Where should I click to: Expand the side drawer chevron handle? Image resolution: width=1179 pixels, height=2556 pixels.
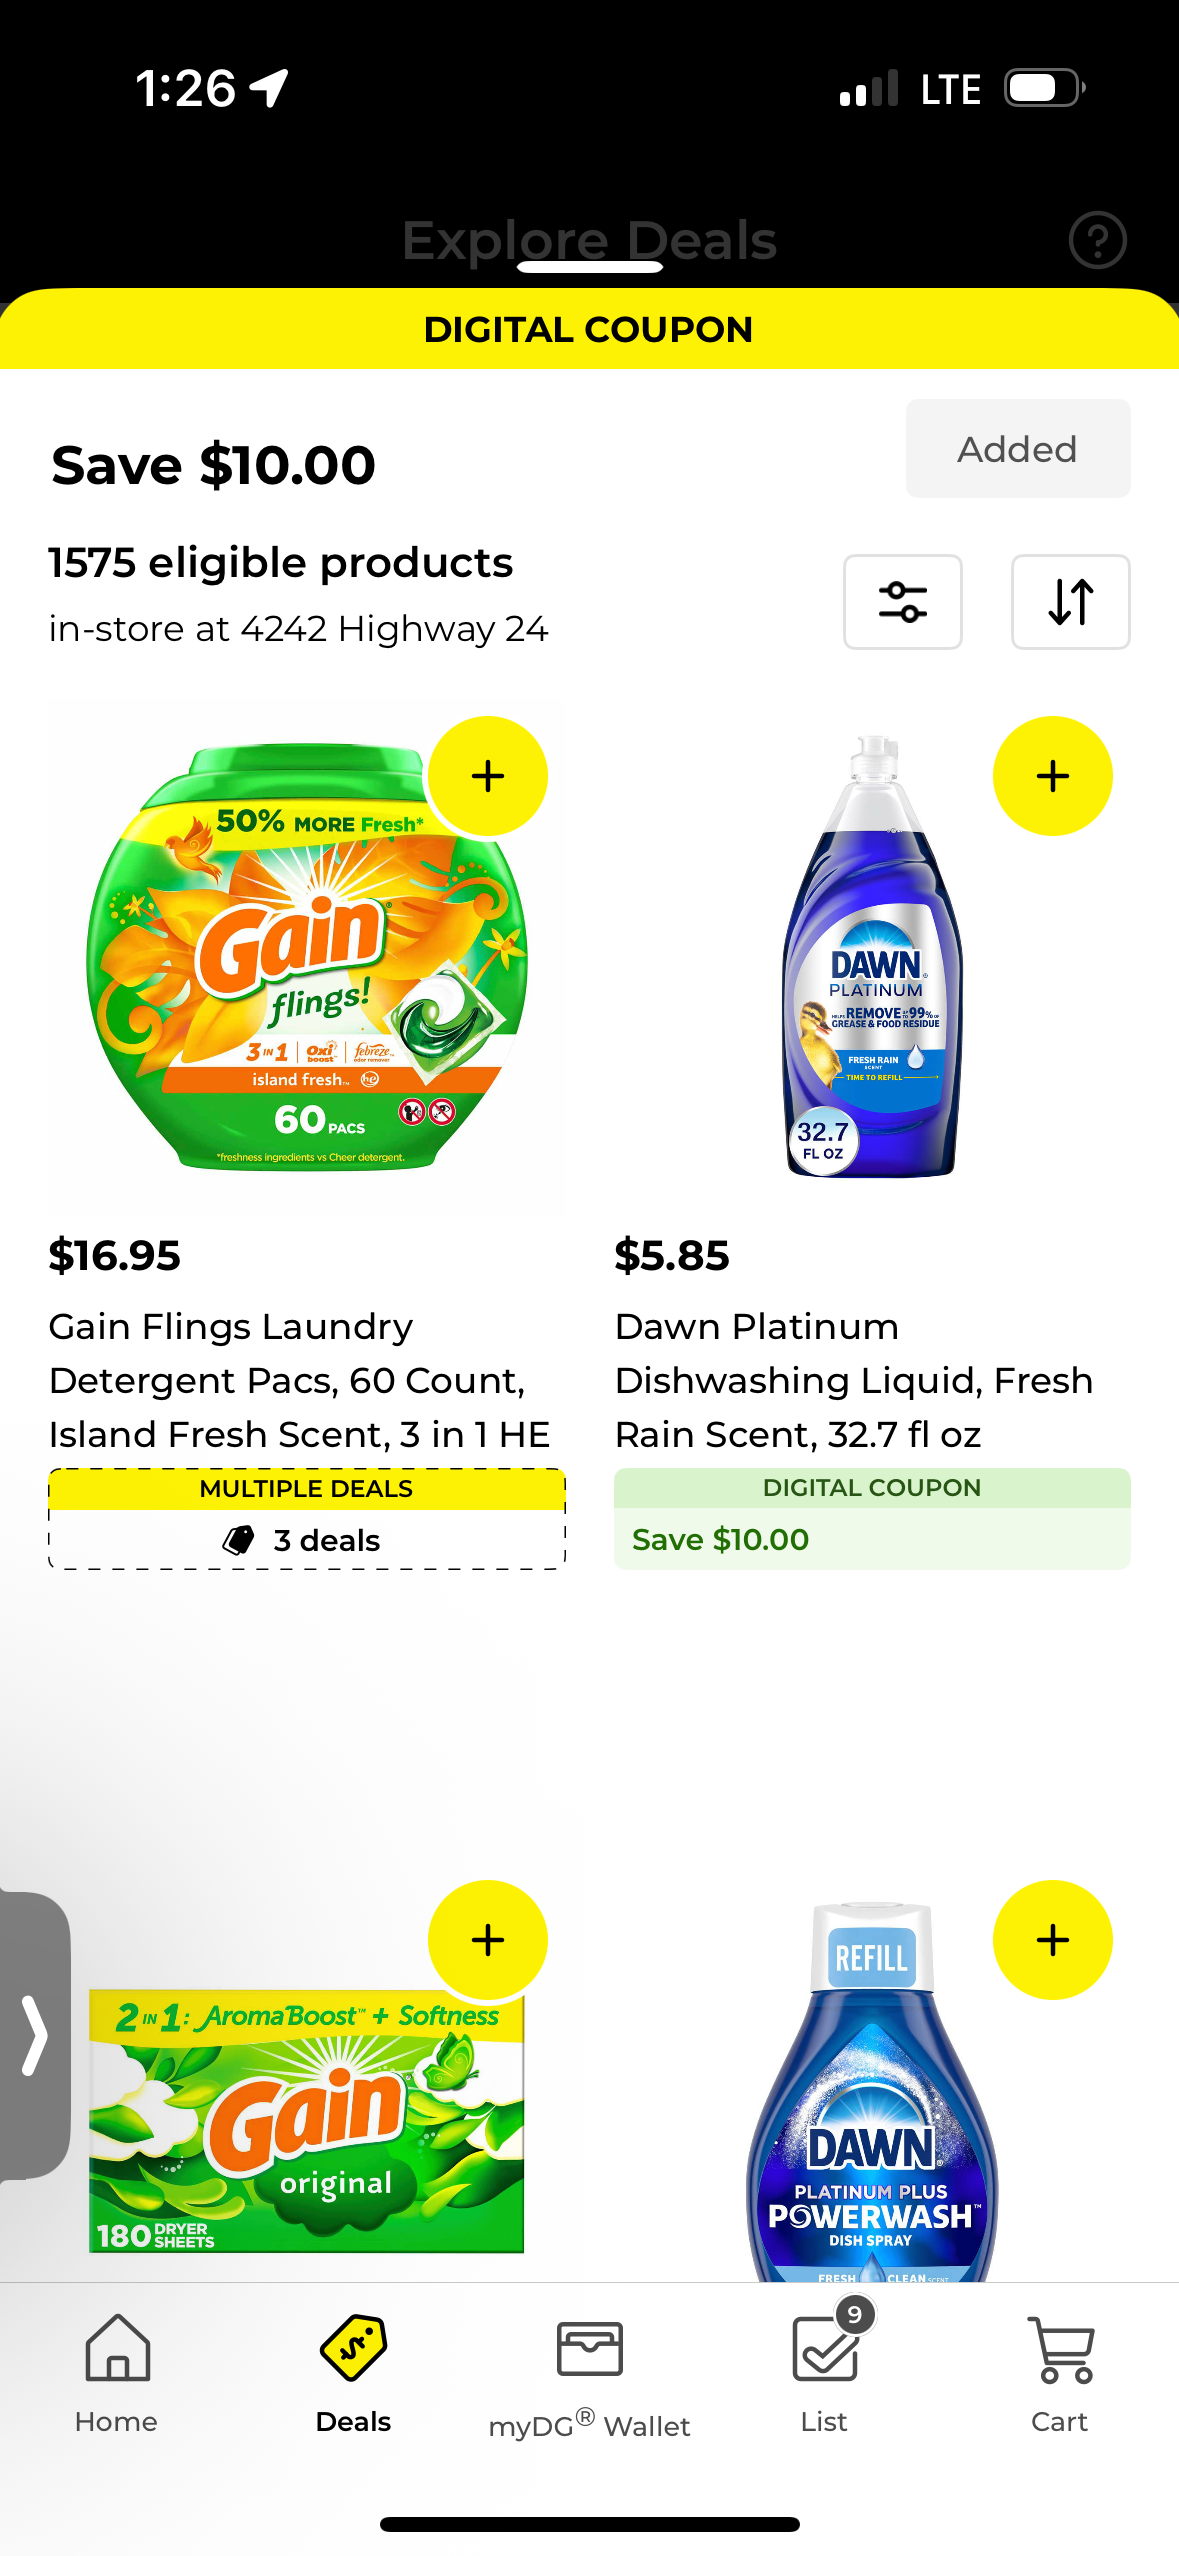pos(35,2036)
